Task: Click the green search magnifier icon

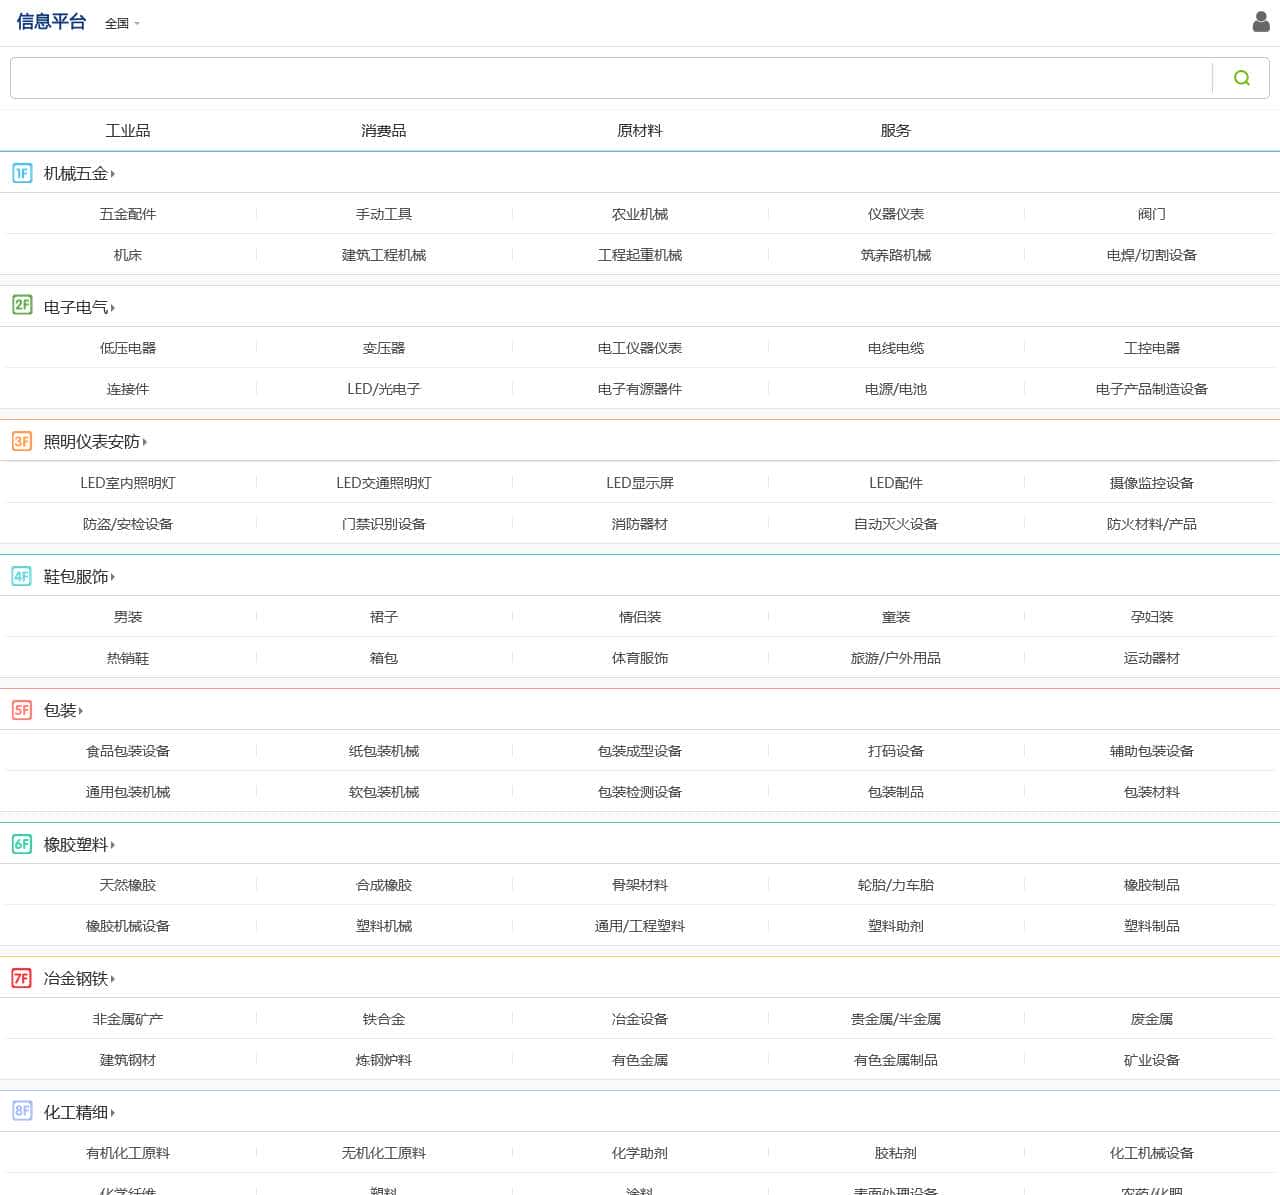Action: click(x=1241, y=78)
